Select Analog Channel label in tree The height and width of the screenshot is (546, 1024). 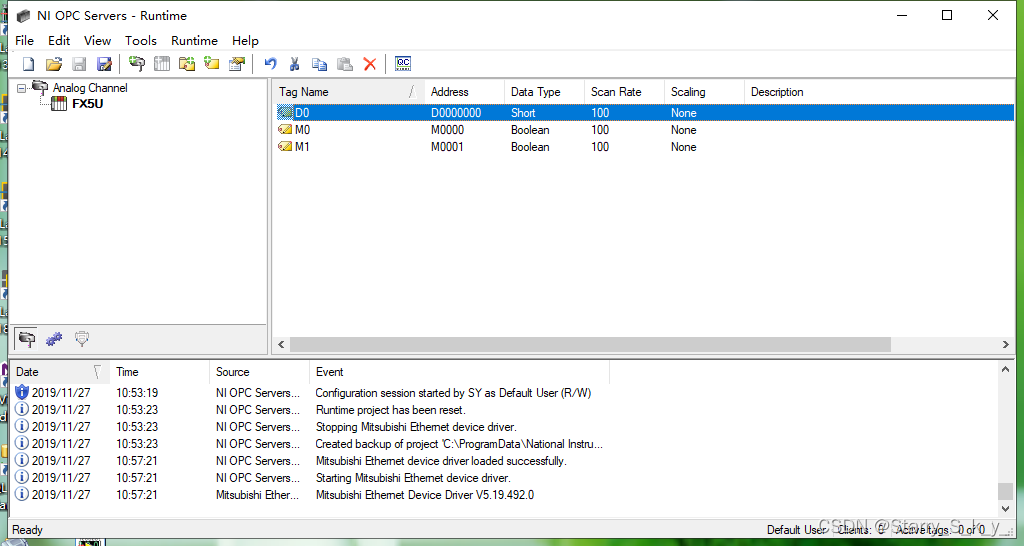click(x=90, y=88)
